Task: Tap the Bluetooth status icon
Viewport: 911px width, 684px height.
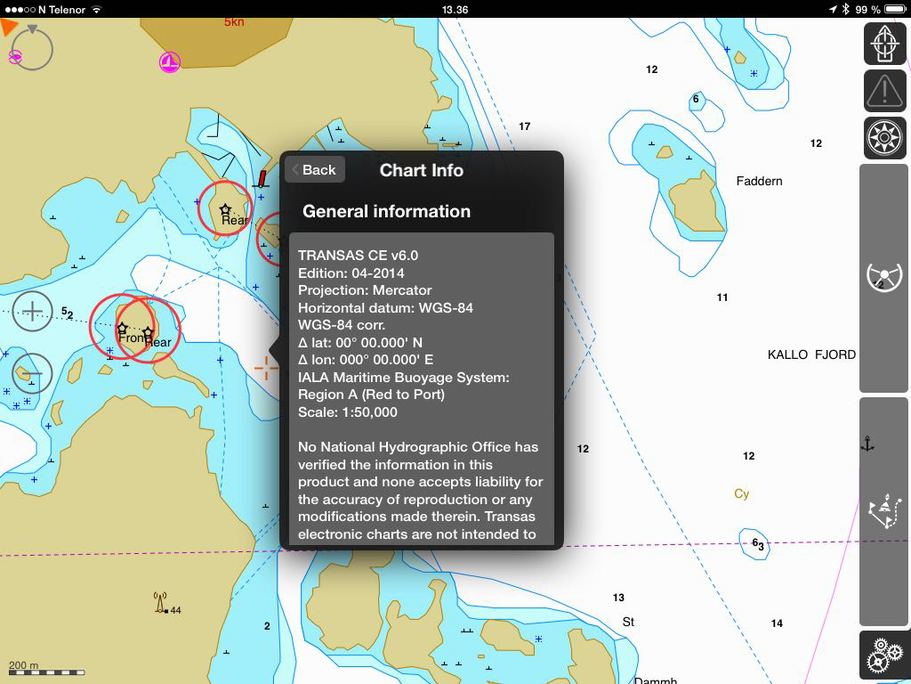Action: [846, 9]
